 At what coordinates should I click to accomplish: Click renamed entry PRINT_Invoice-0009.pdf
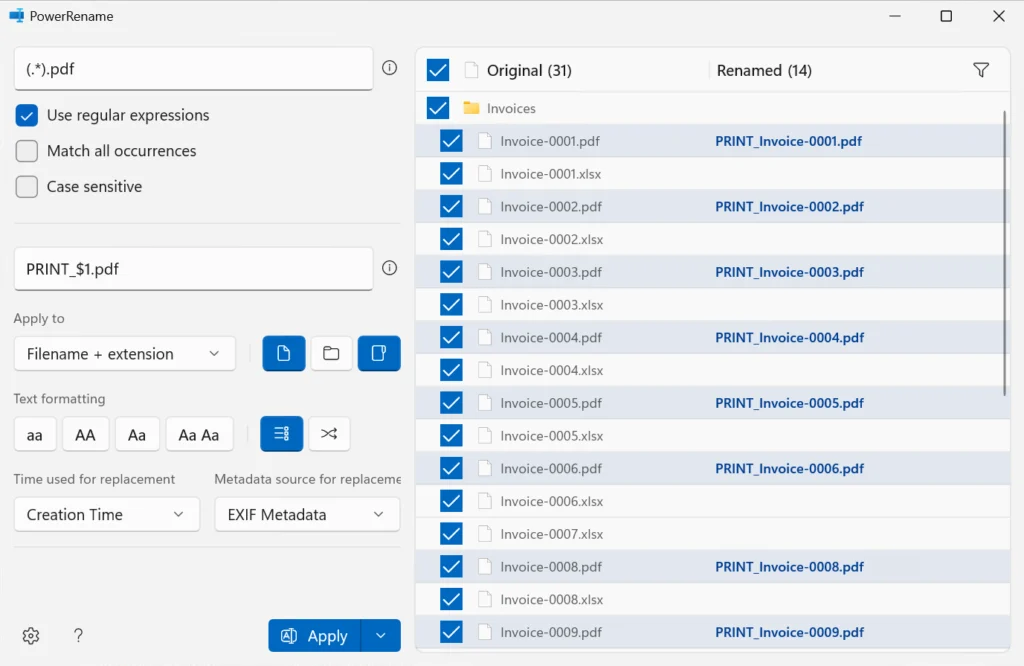tap(790, 632)
